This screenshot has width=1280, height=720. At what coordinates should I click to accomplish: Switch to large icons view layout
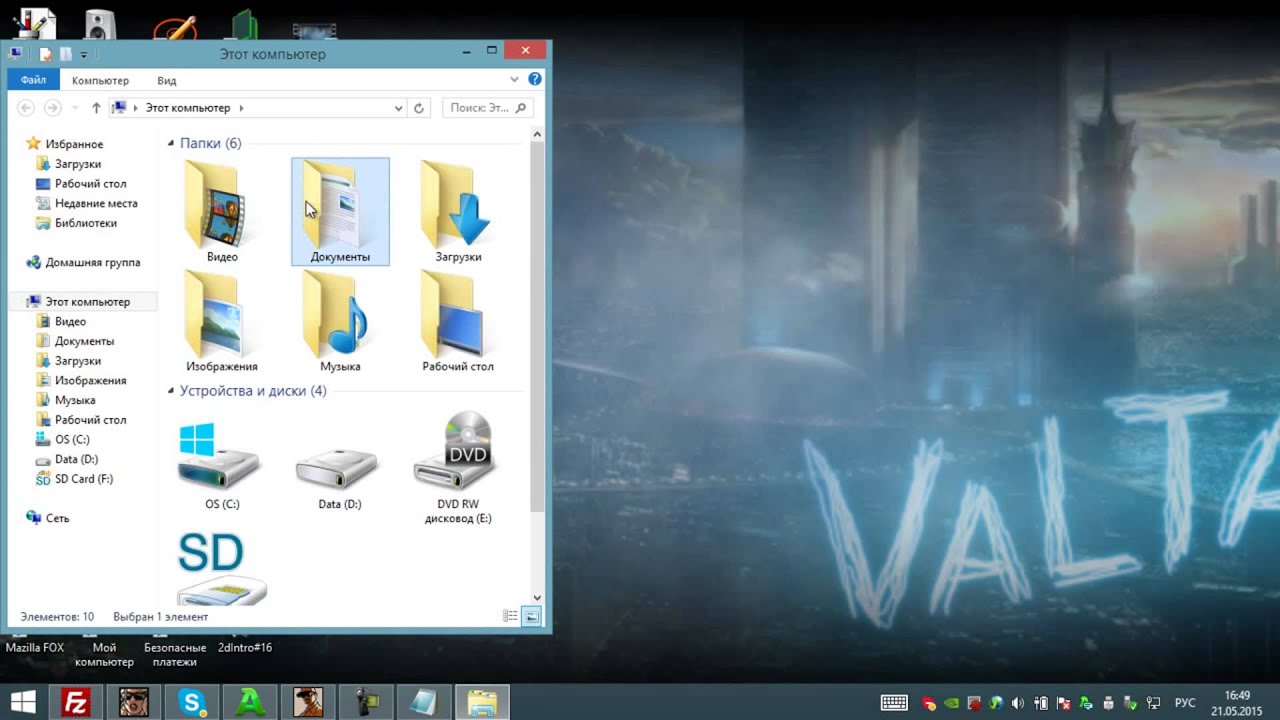(532, 617)
